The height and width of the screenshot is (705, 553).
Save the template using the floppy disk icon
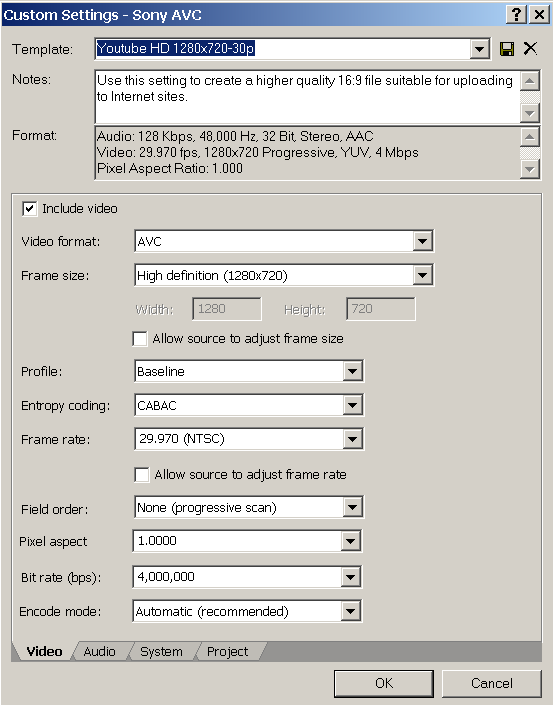click(x=507, y=49)
